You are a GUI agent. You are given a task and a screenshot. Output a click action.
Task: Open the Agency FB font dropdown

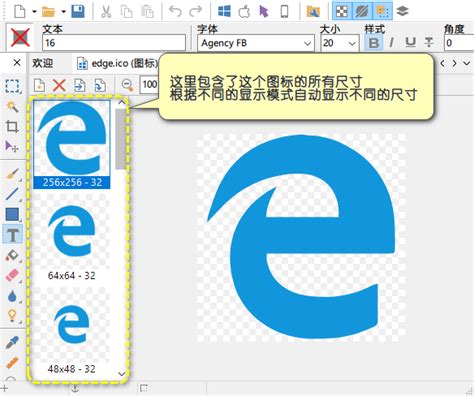[x=307, y=43]
